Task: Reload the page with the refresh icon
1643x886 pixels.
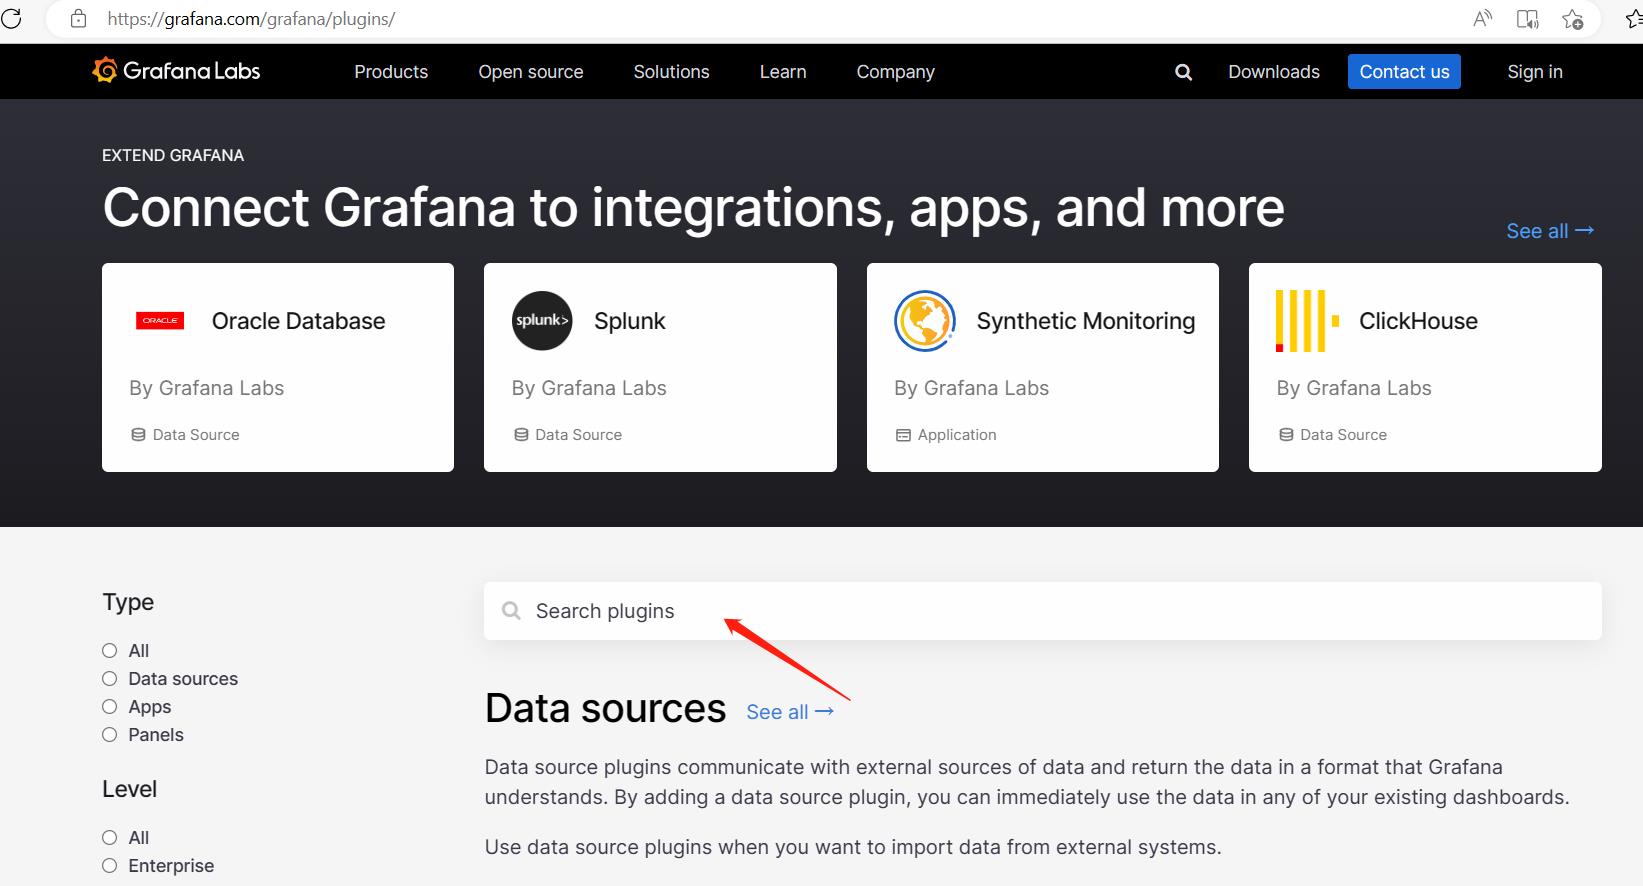Action: (11, 19)
